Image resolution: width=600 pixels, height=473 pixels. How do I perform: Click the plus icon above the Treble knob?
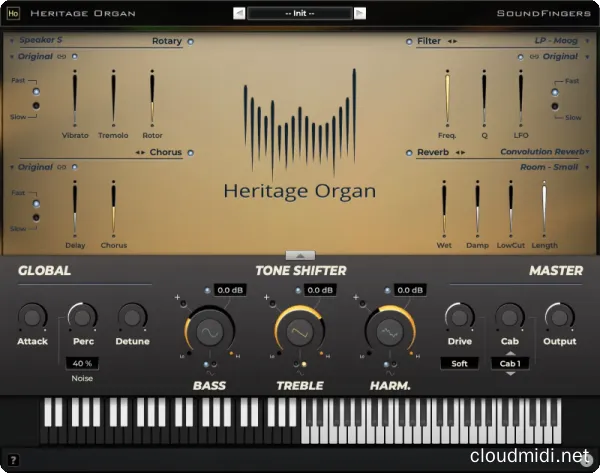pos(267,297)
